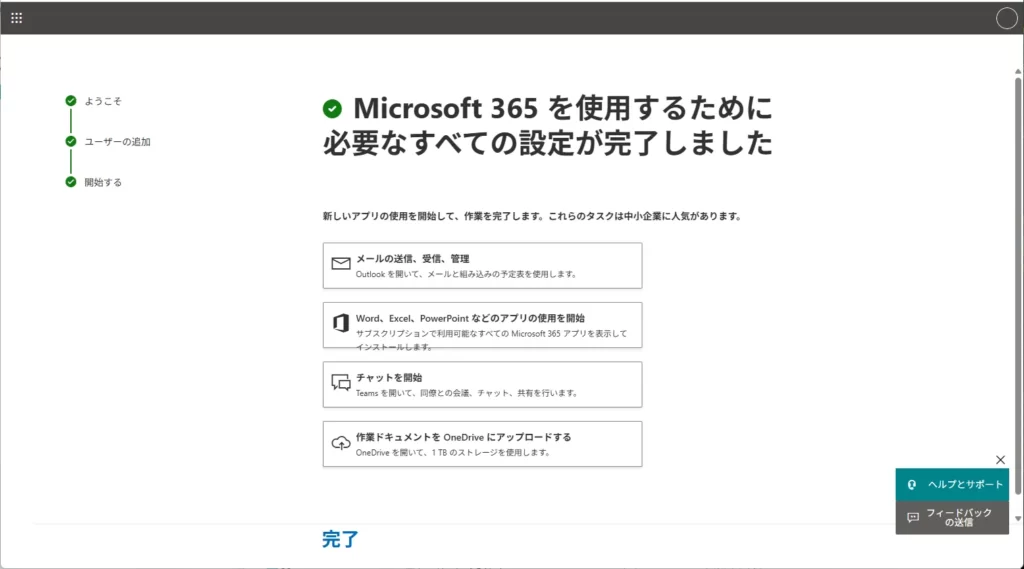Select the ようこそ step label
This screenshot has height=569, width=1024.
tap(103, 101)
